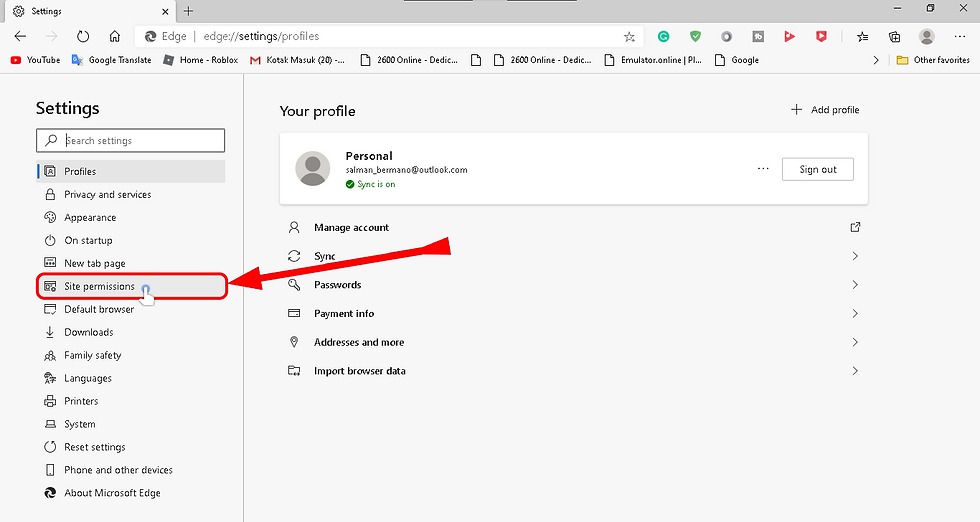Expand the Sync settings row
This screenshot has height=522, width=980.
pos(574,256)
